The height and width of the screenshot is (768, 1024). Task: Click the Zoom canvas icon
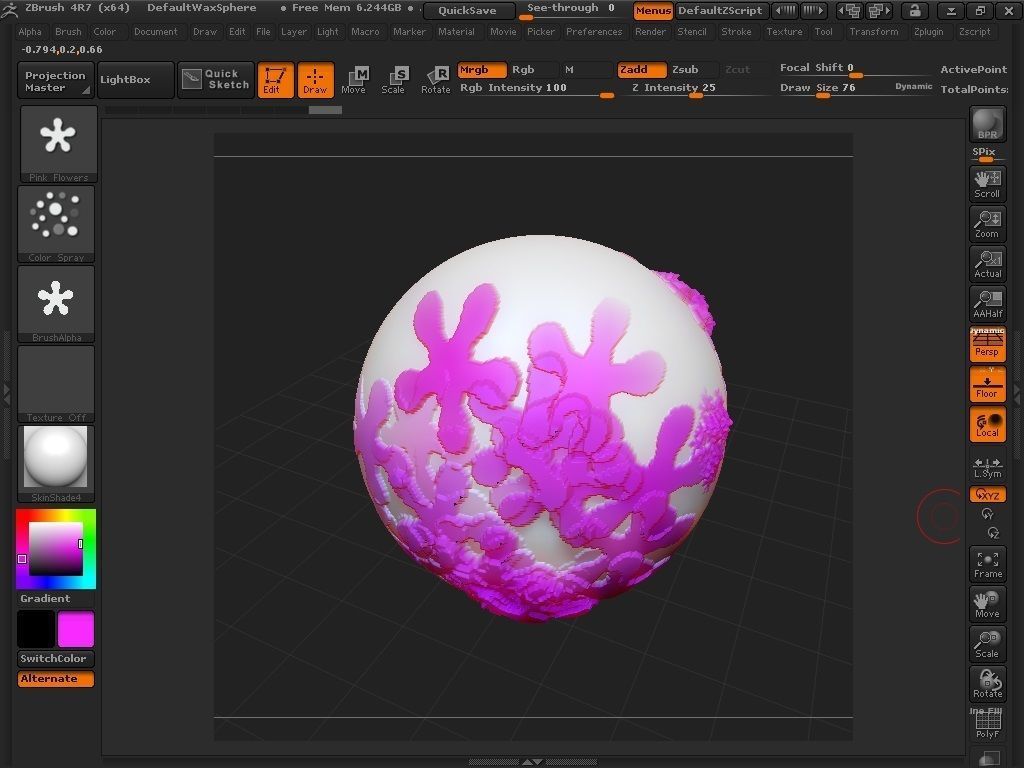click(x=987, y=223)
